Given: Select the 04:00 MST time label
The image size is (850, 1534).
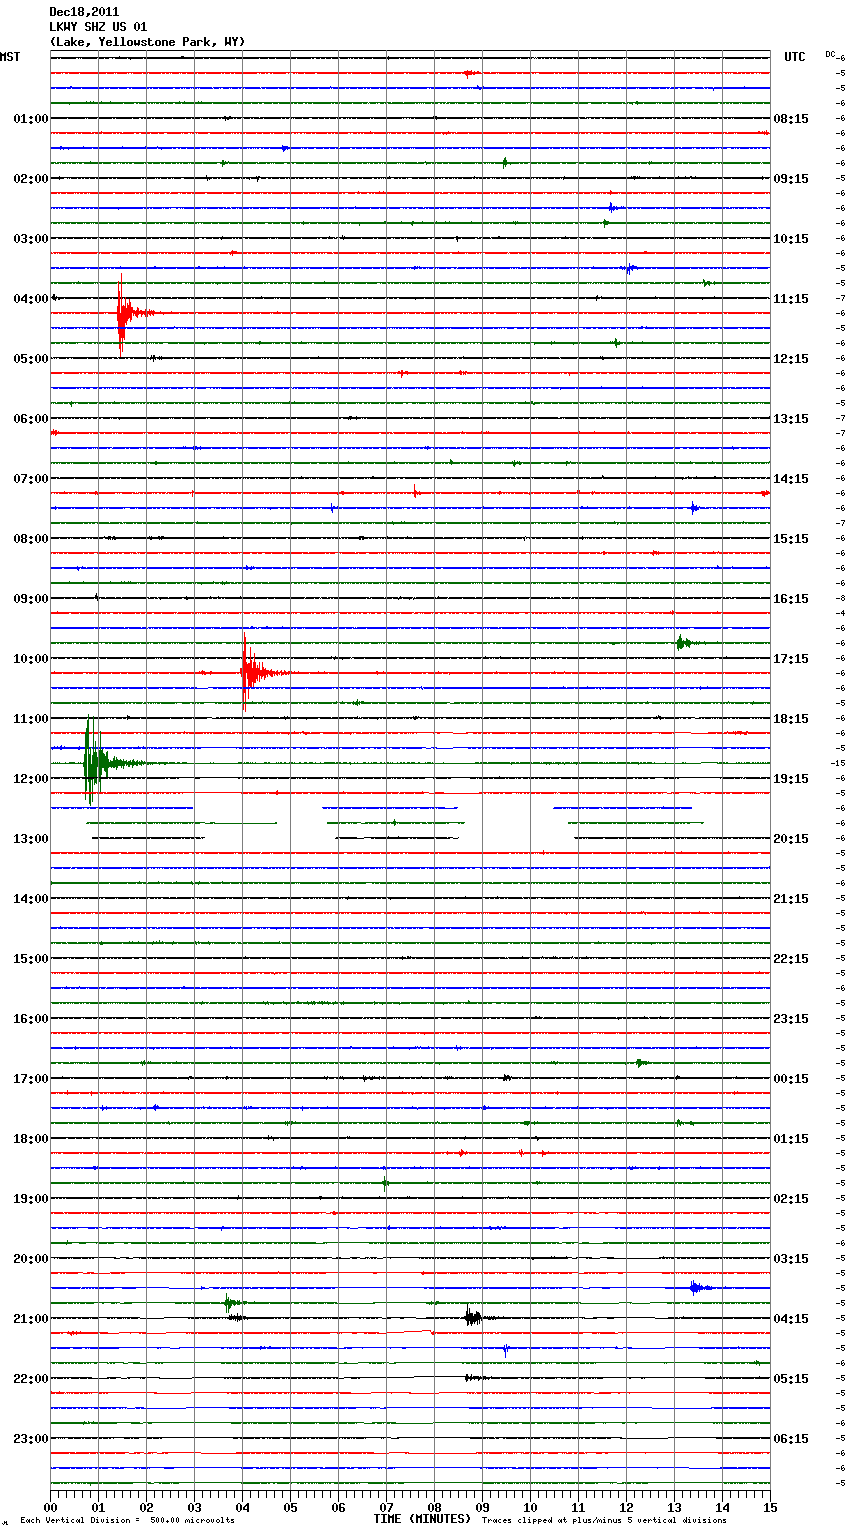Looking at the screenshot, I should pos(30,299).
